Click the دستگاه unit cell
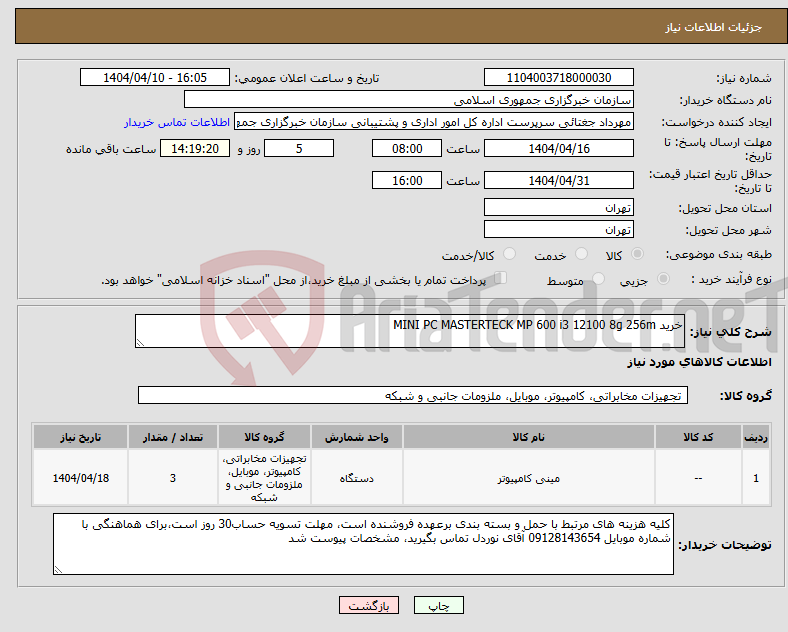The width and height of the screenshot is (788, 632). pos(356,478)
